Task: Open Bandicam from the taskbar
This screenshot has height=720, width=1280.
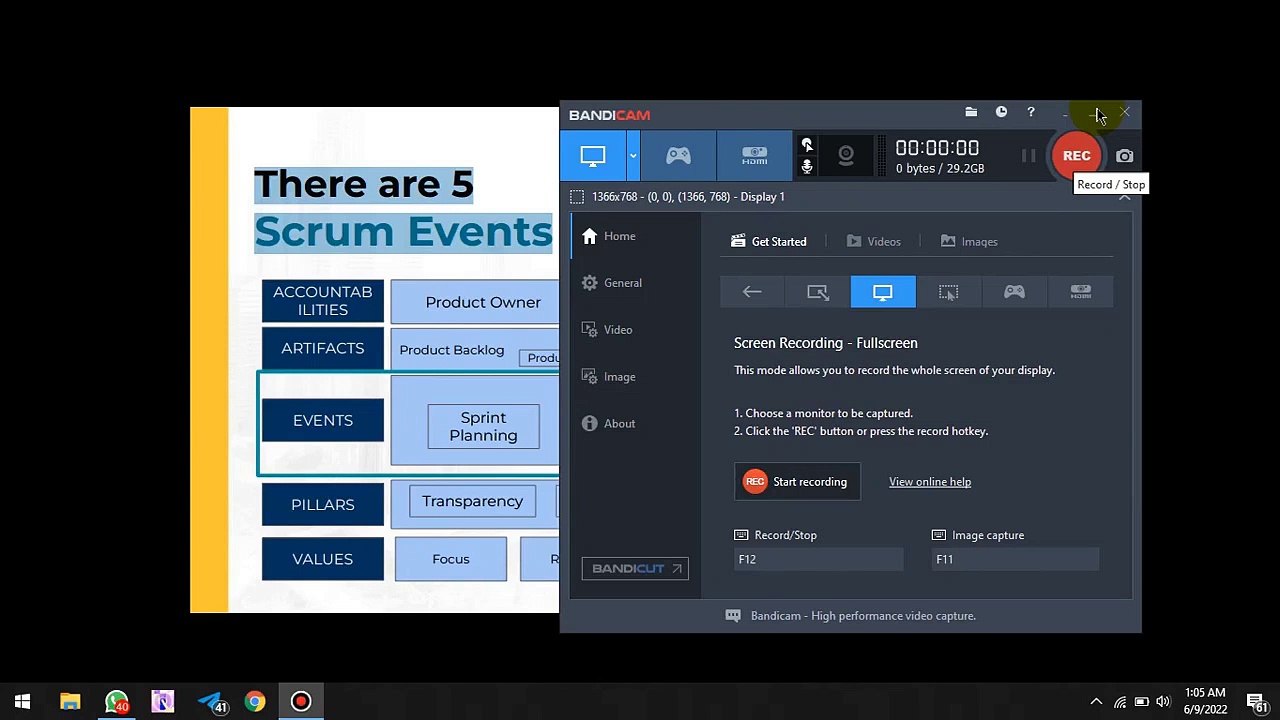Action: [x=301, y=702]
